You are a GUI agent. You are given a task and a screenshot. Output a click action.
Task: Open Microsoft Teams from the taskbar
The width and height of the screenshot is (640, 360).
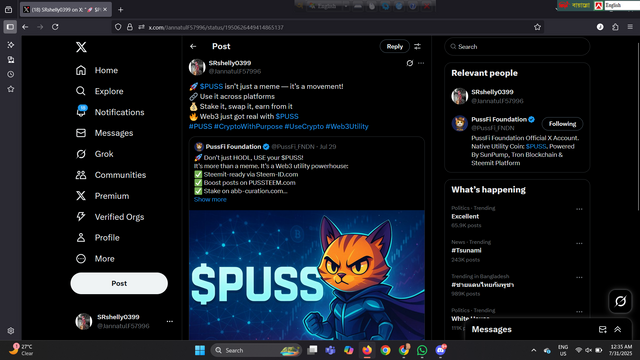click(330, 350)
